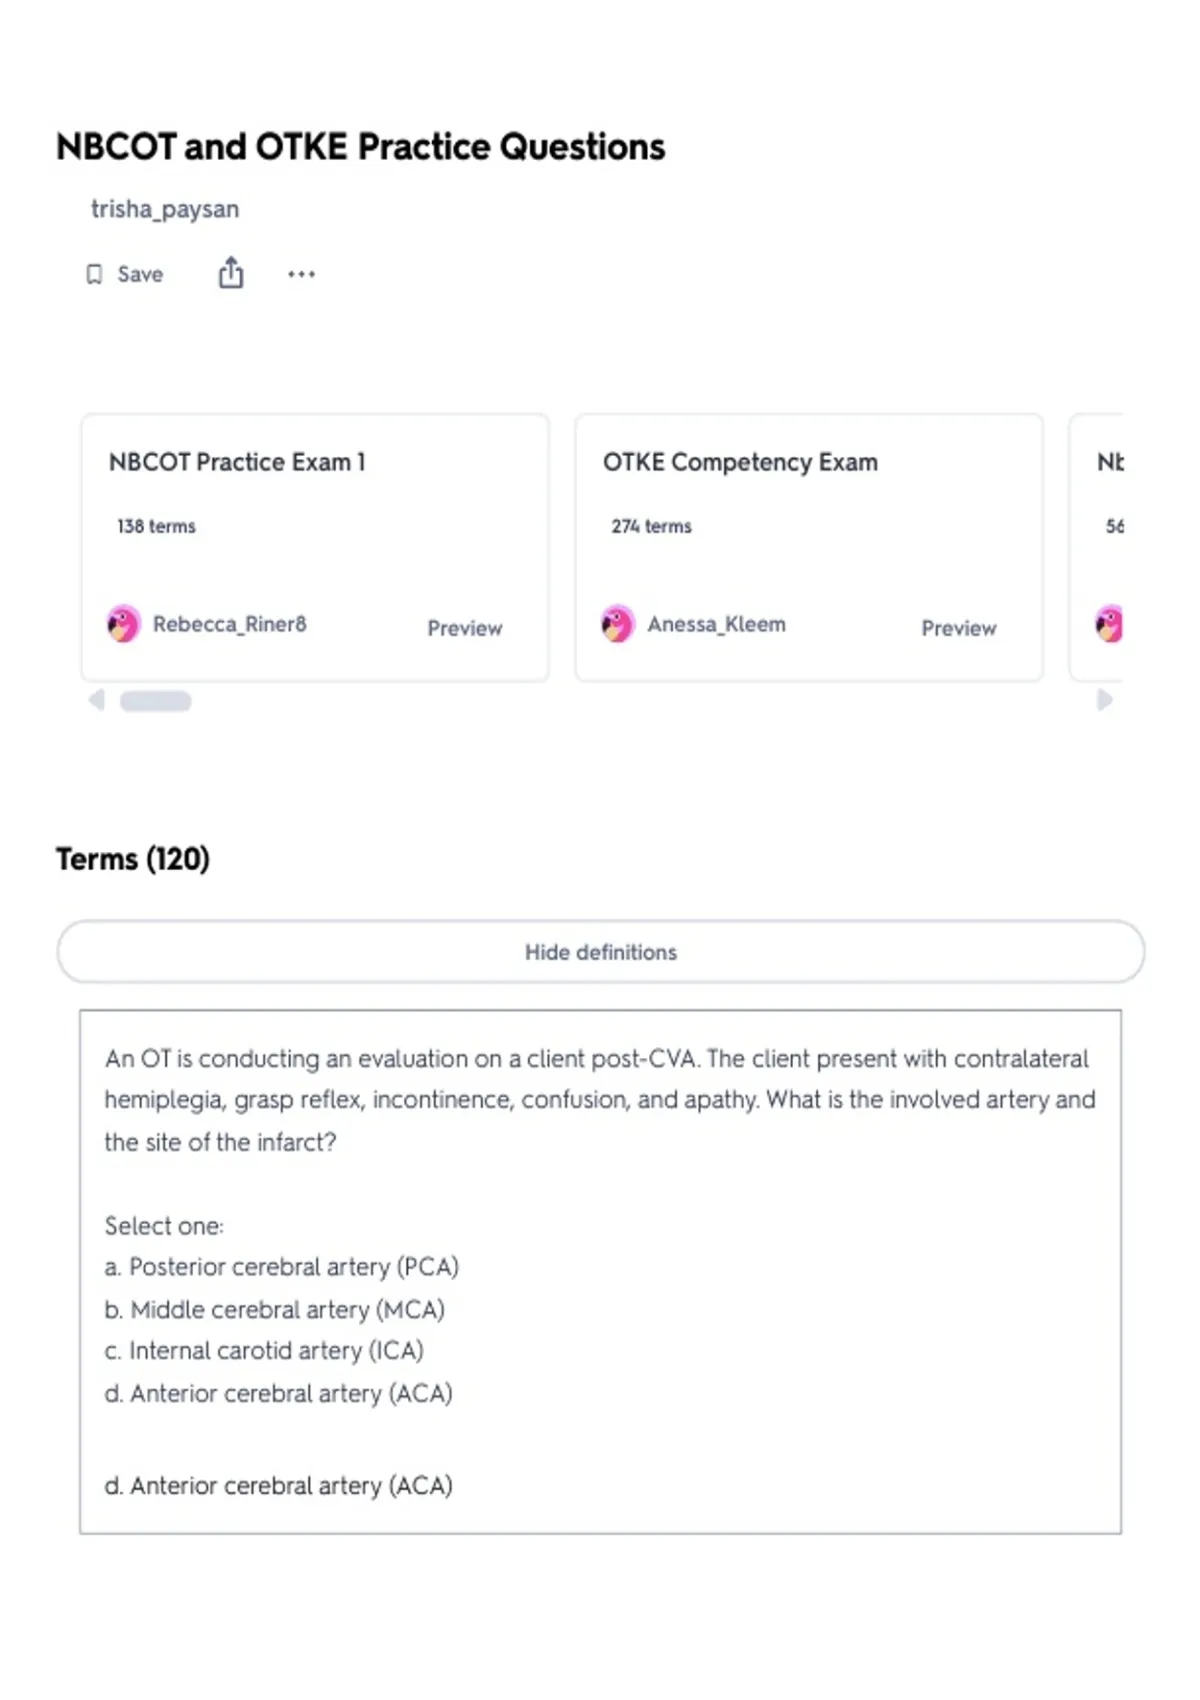Click the Save label text

(140, 274)
